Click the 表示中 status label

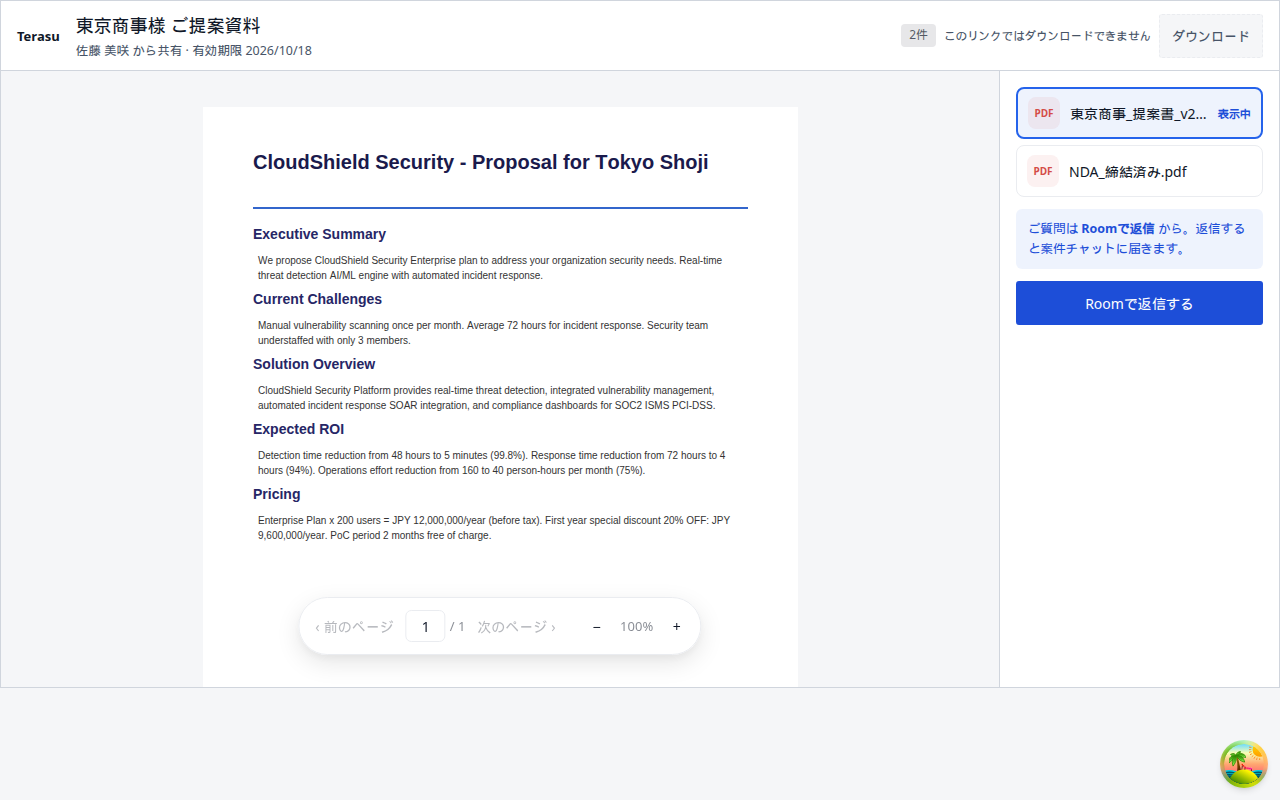[1234, 114]
